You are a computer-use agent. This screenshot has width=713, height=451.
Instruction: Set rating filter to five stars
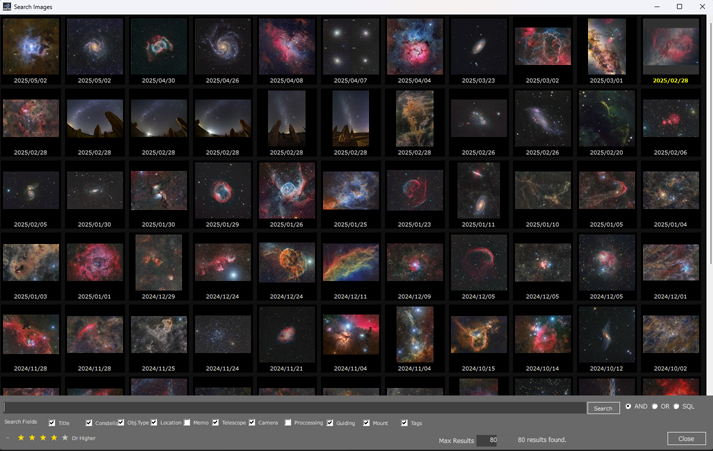[x=65, y=438]
